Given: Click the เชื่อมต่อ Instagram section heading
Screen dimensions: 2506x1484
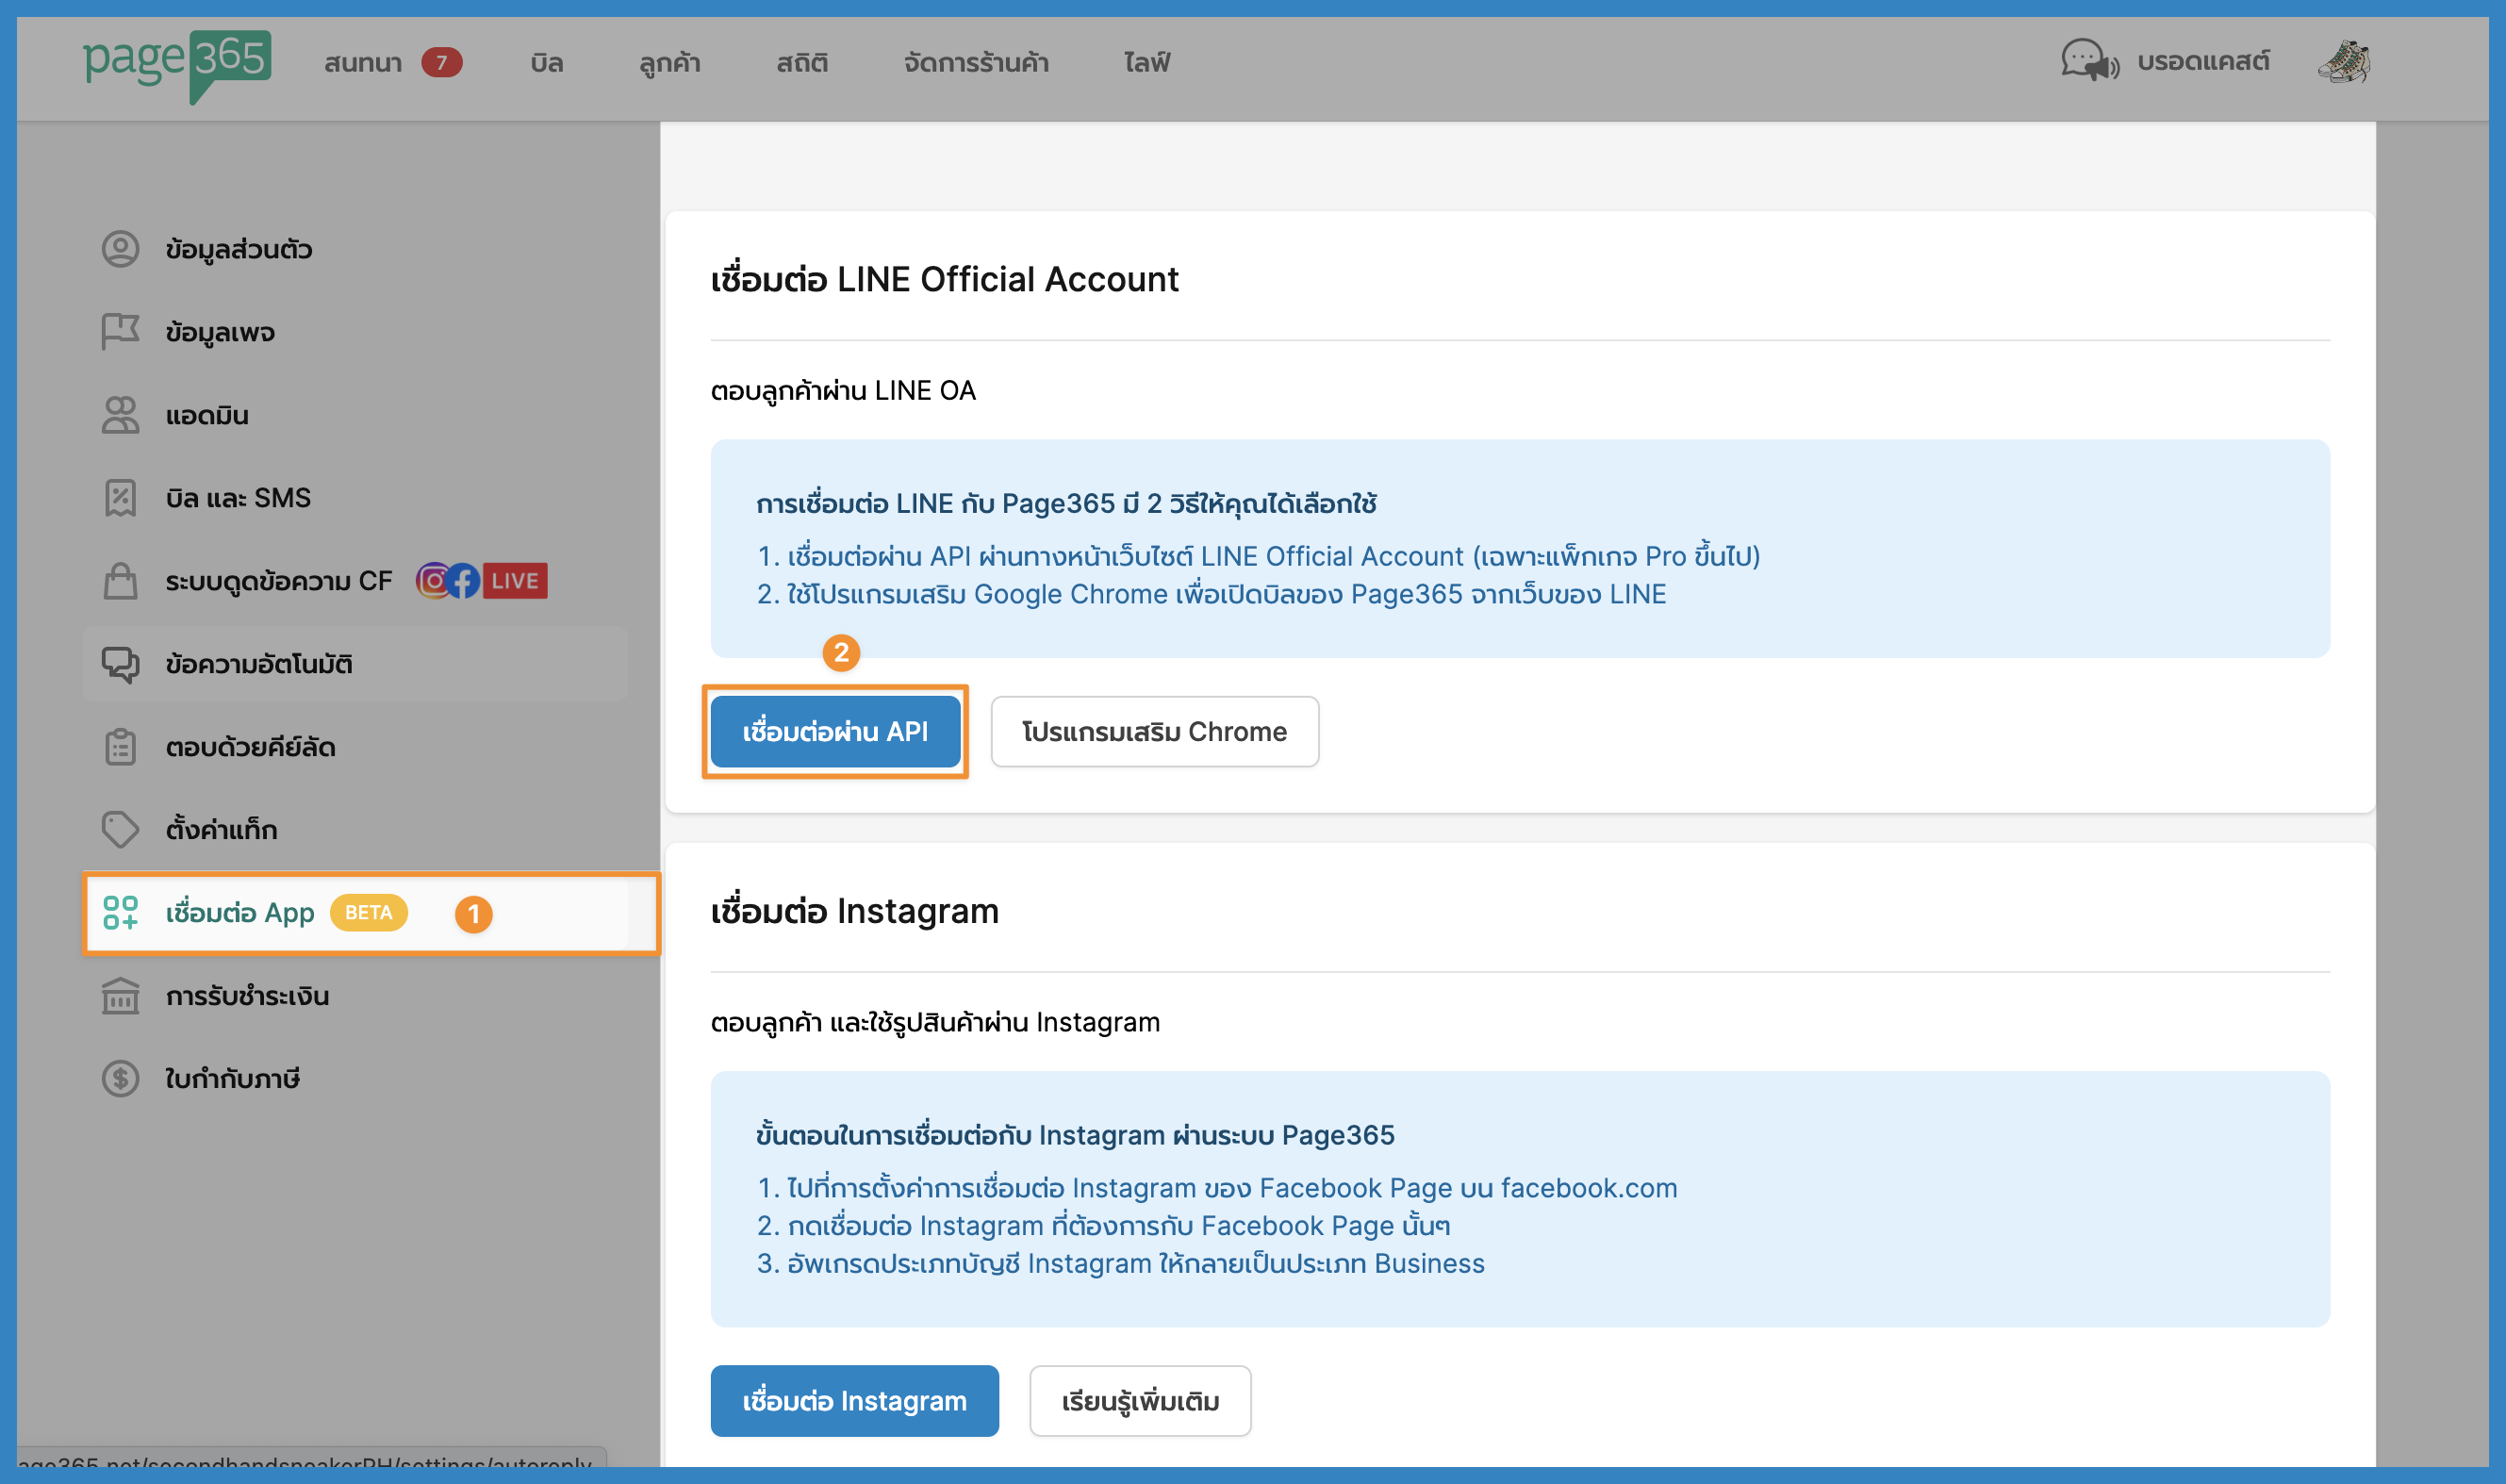Looking at the screenshot, I should [x=854, y=911].
